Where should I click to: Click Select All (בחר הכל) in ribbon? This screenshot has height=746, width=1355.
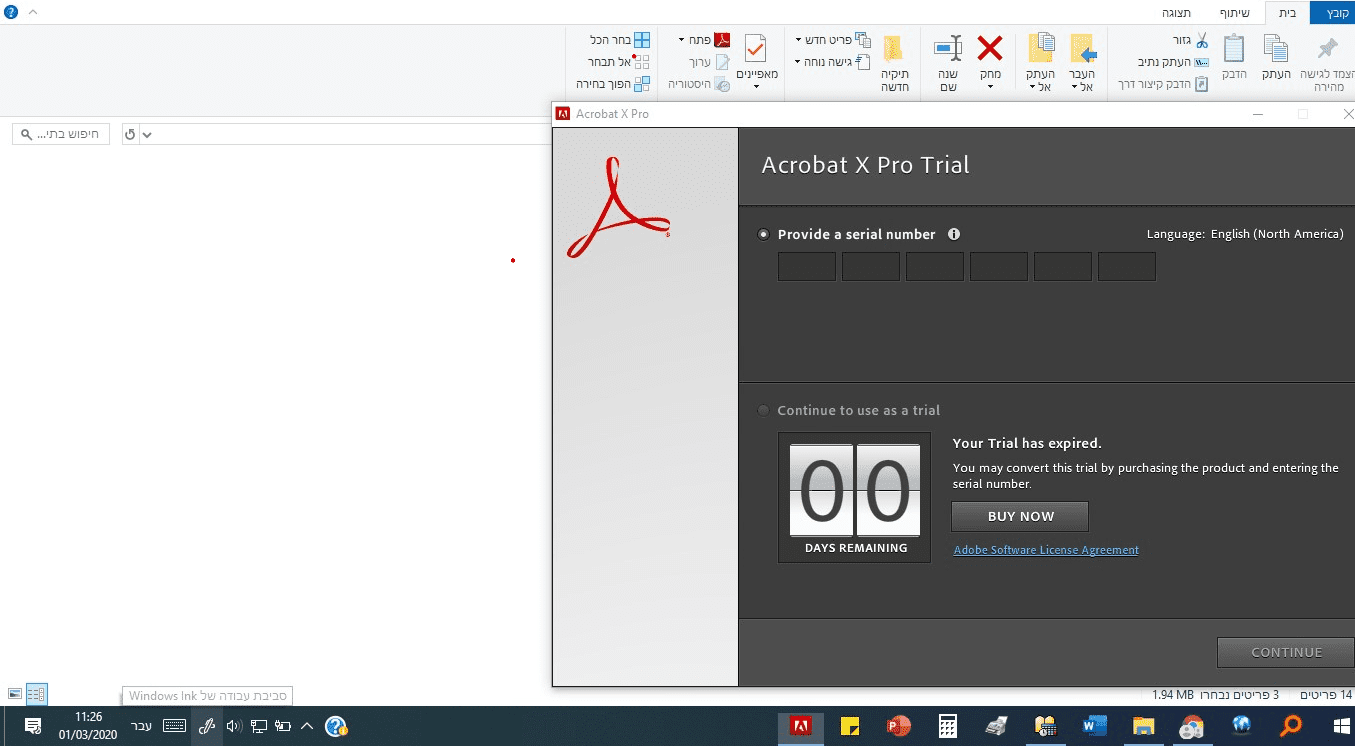click(620, 40)
